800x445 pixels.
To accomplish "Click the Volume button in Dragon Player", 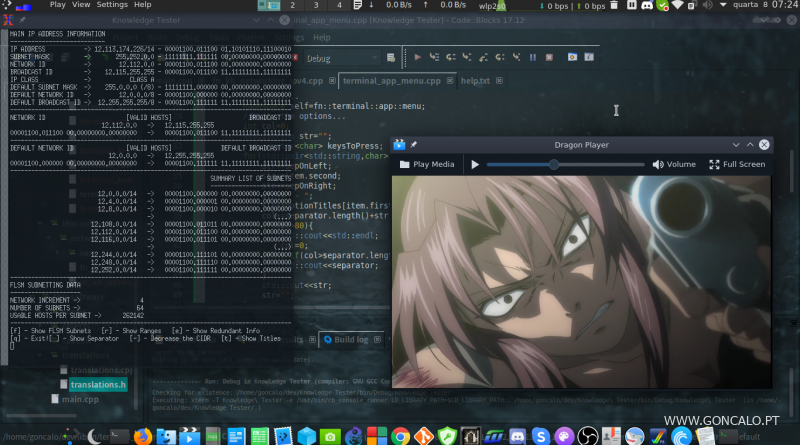I will 674,164.
